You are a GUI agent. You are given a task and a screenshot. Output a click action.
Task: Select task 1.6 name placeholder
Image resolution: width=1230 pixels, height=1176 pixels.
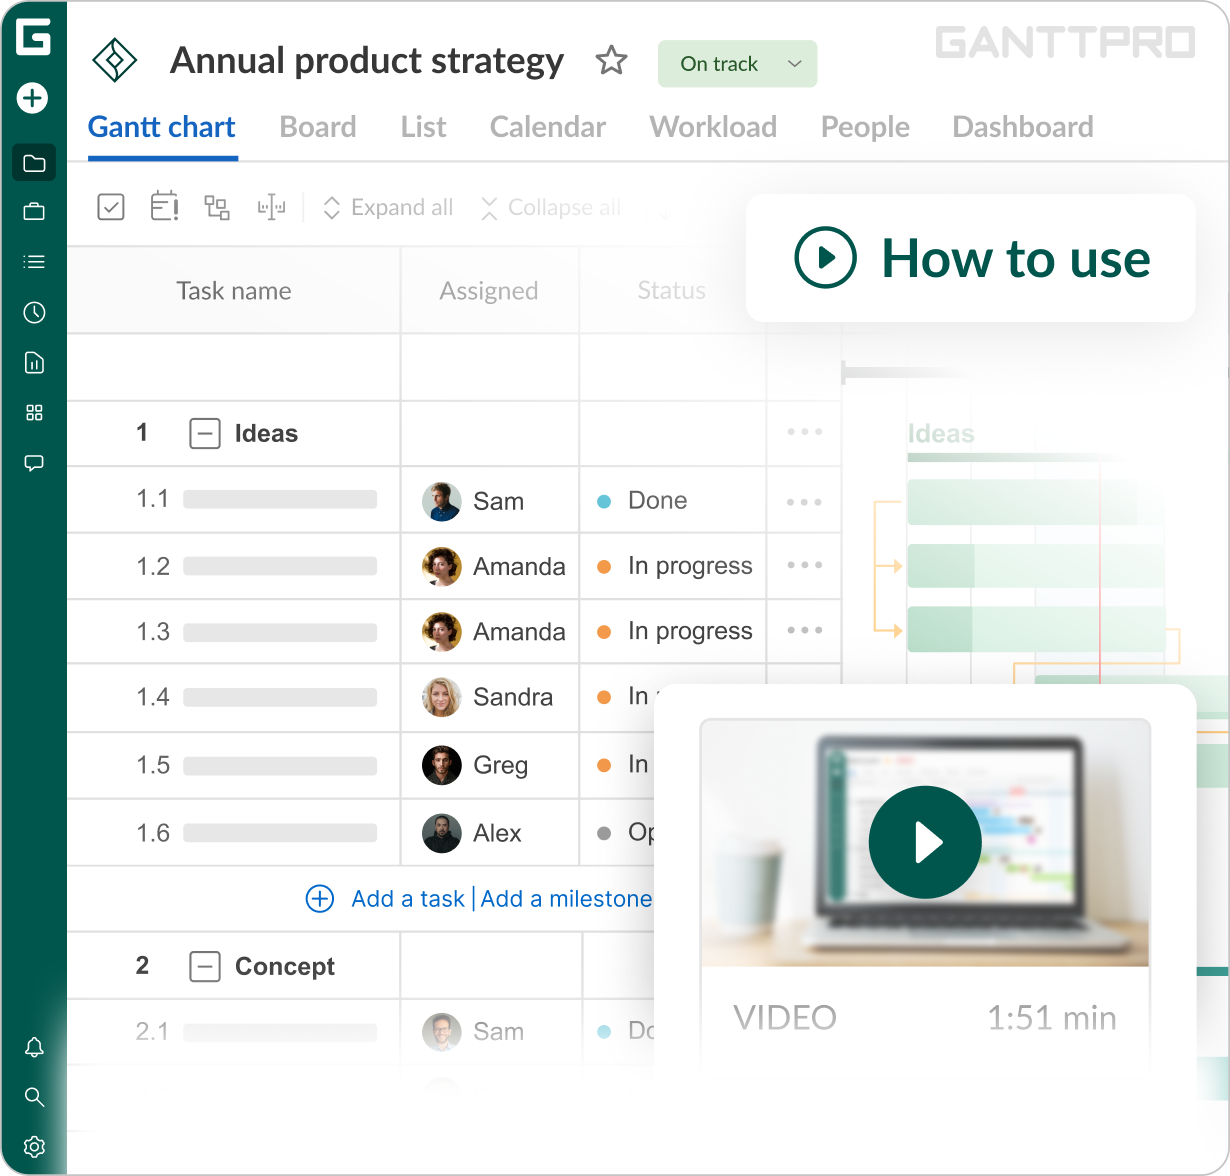280,833
